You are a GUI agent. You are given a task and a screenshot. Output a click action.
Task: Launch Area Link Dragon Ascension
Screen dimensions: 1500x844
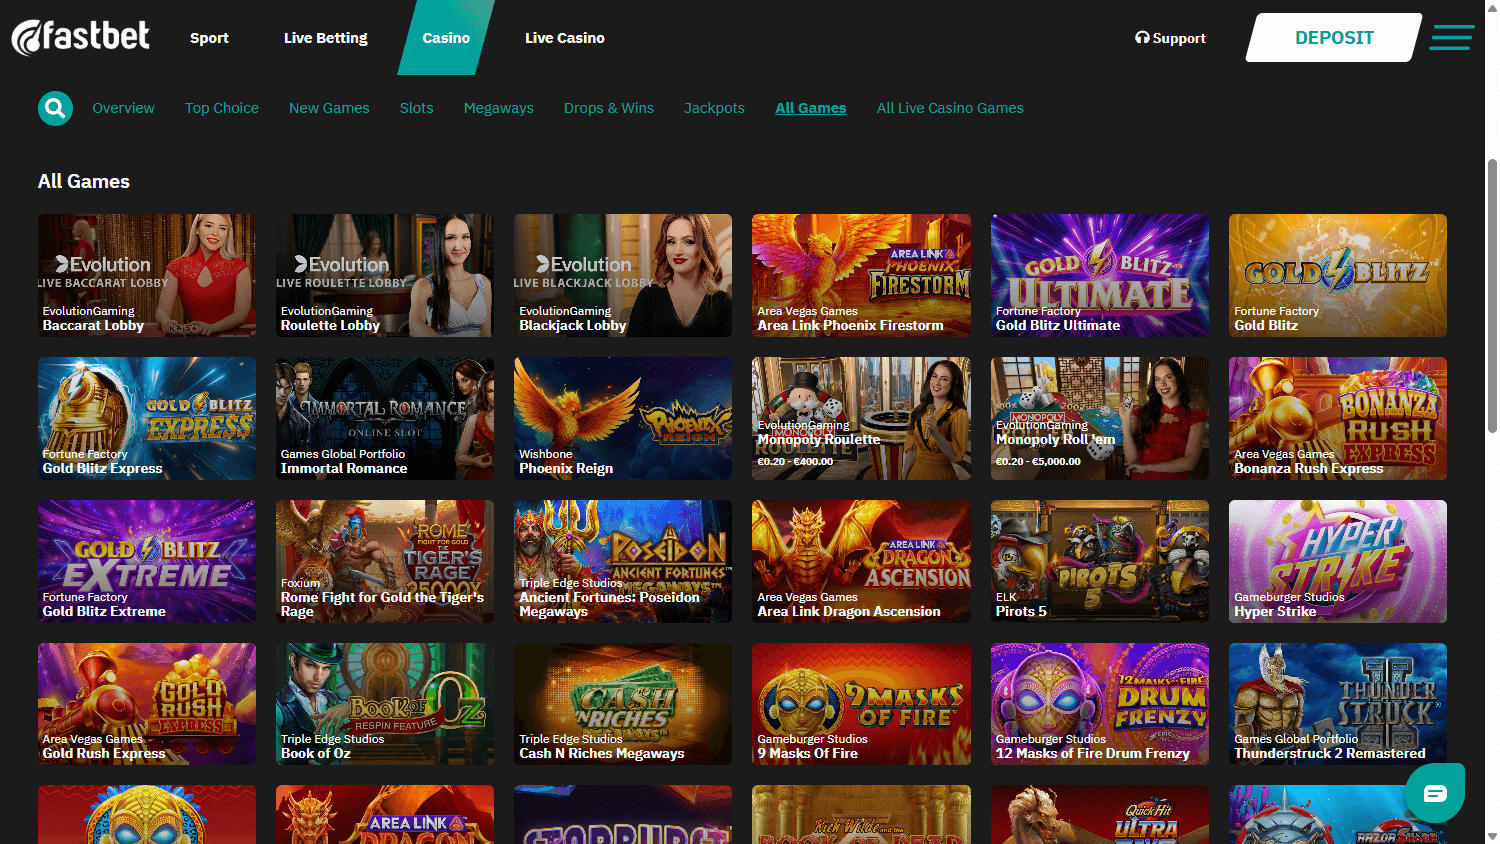[x=861, y=561]
